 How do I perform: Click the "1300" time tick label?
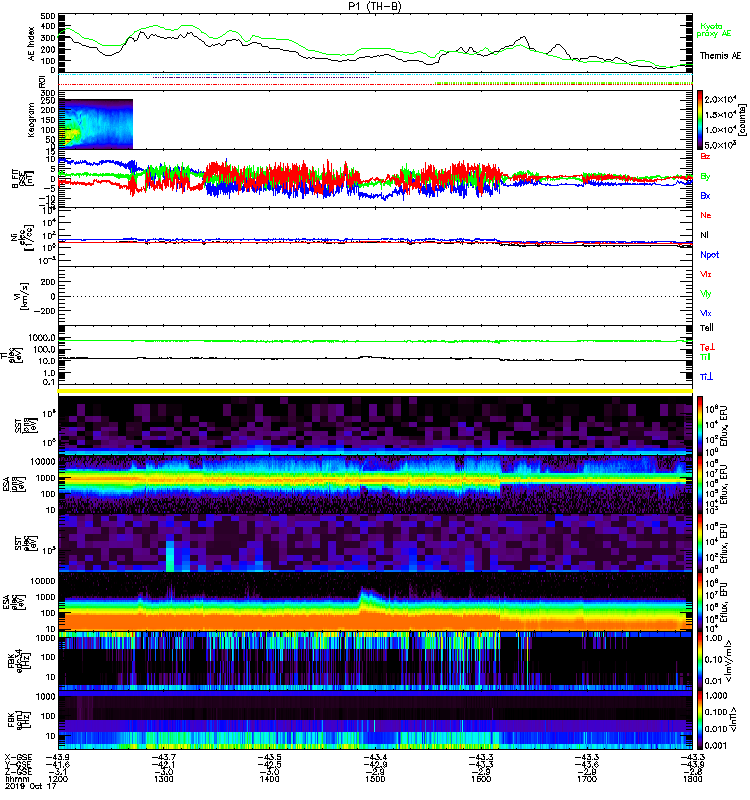tap(164, 779)
